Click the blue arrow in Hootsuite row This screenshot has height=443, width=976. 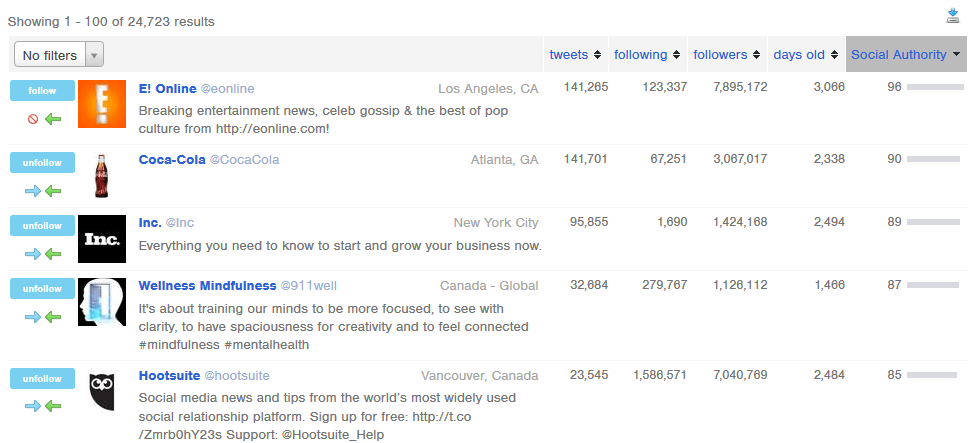(x=33, y=406)
